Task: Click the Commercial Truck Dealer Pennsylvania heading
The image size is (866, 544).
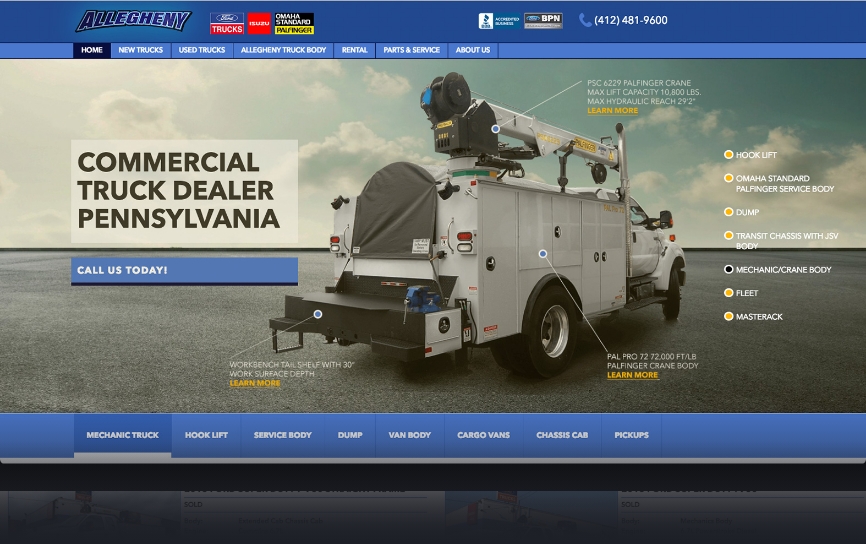Action: pyautogui.click(x=178, y=191)
